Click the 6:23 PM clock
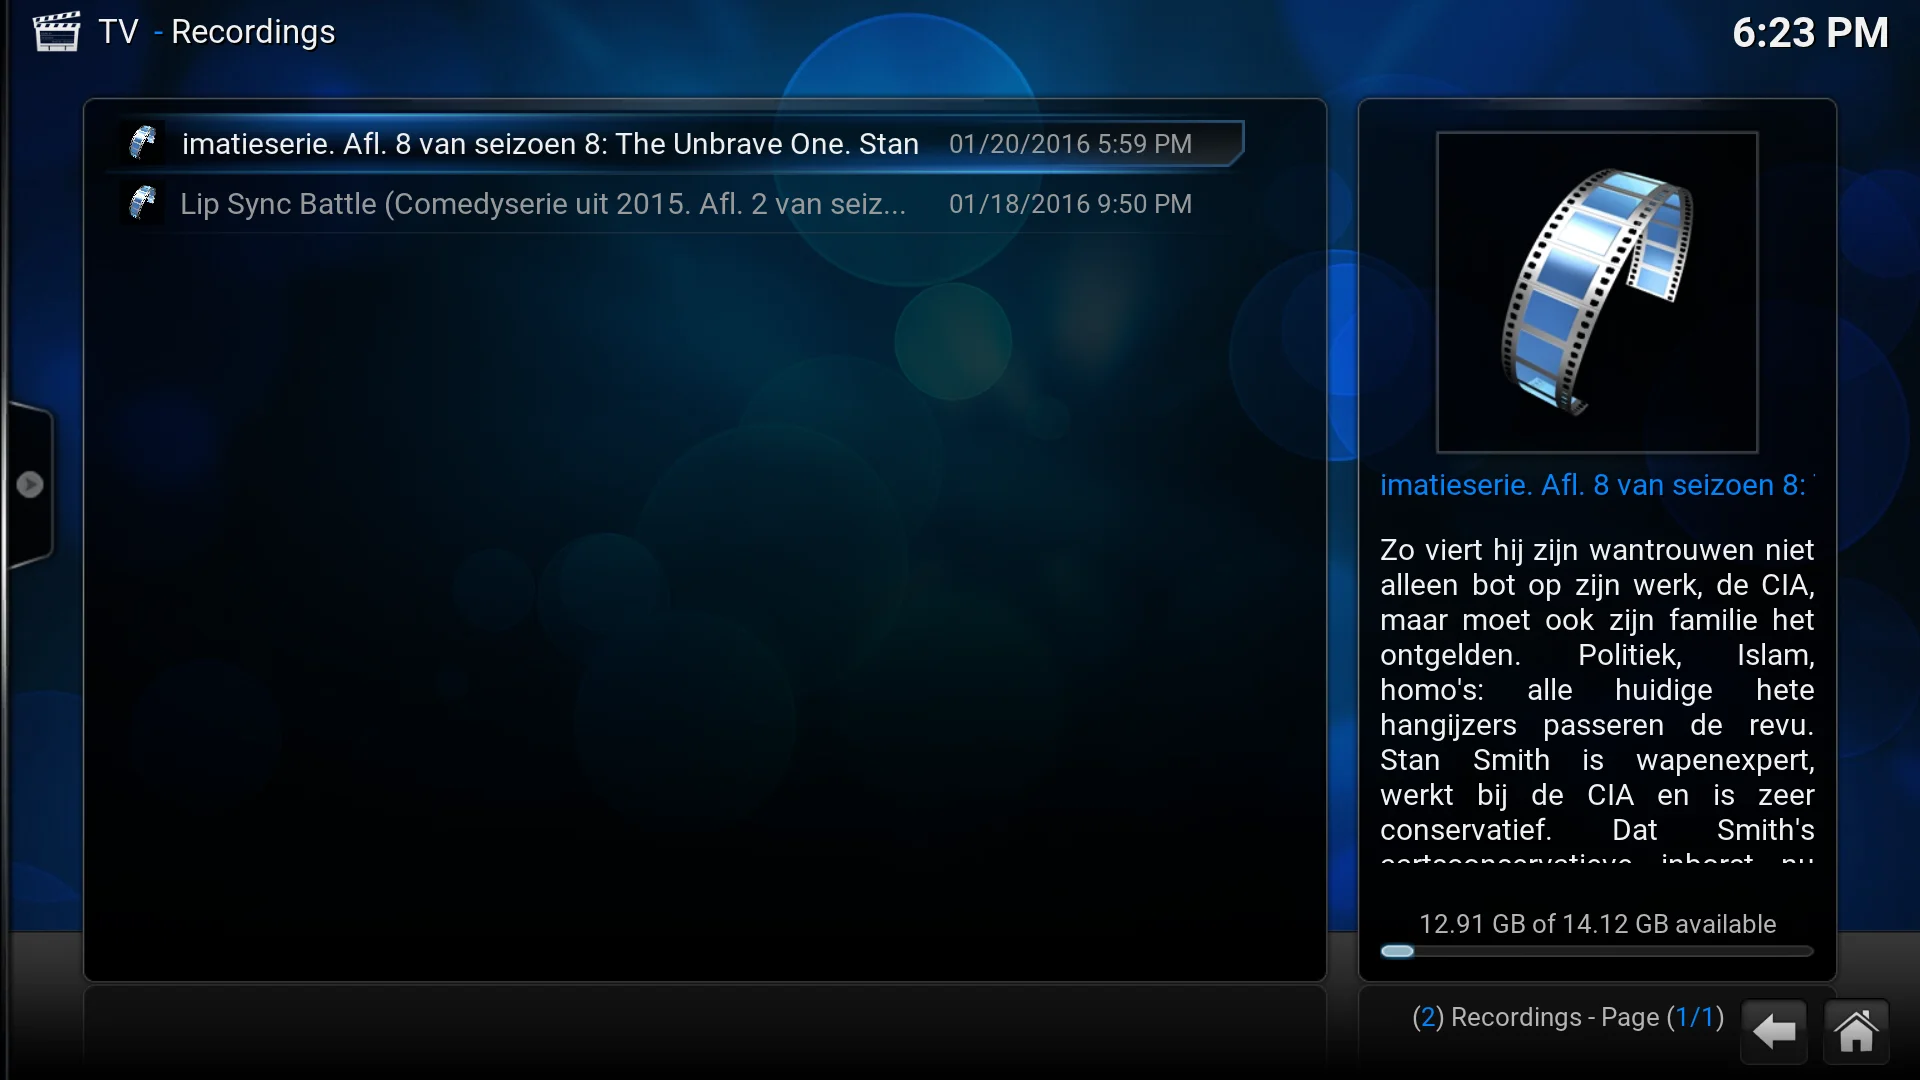Screen dimensions: 1920x1080 tap(1810, 33)
